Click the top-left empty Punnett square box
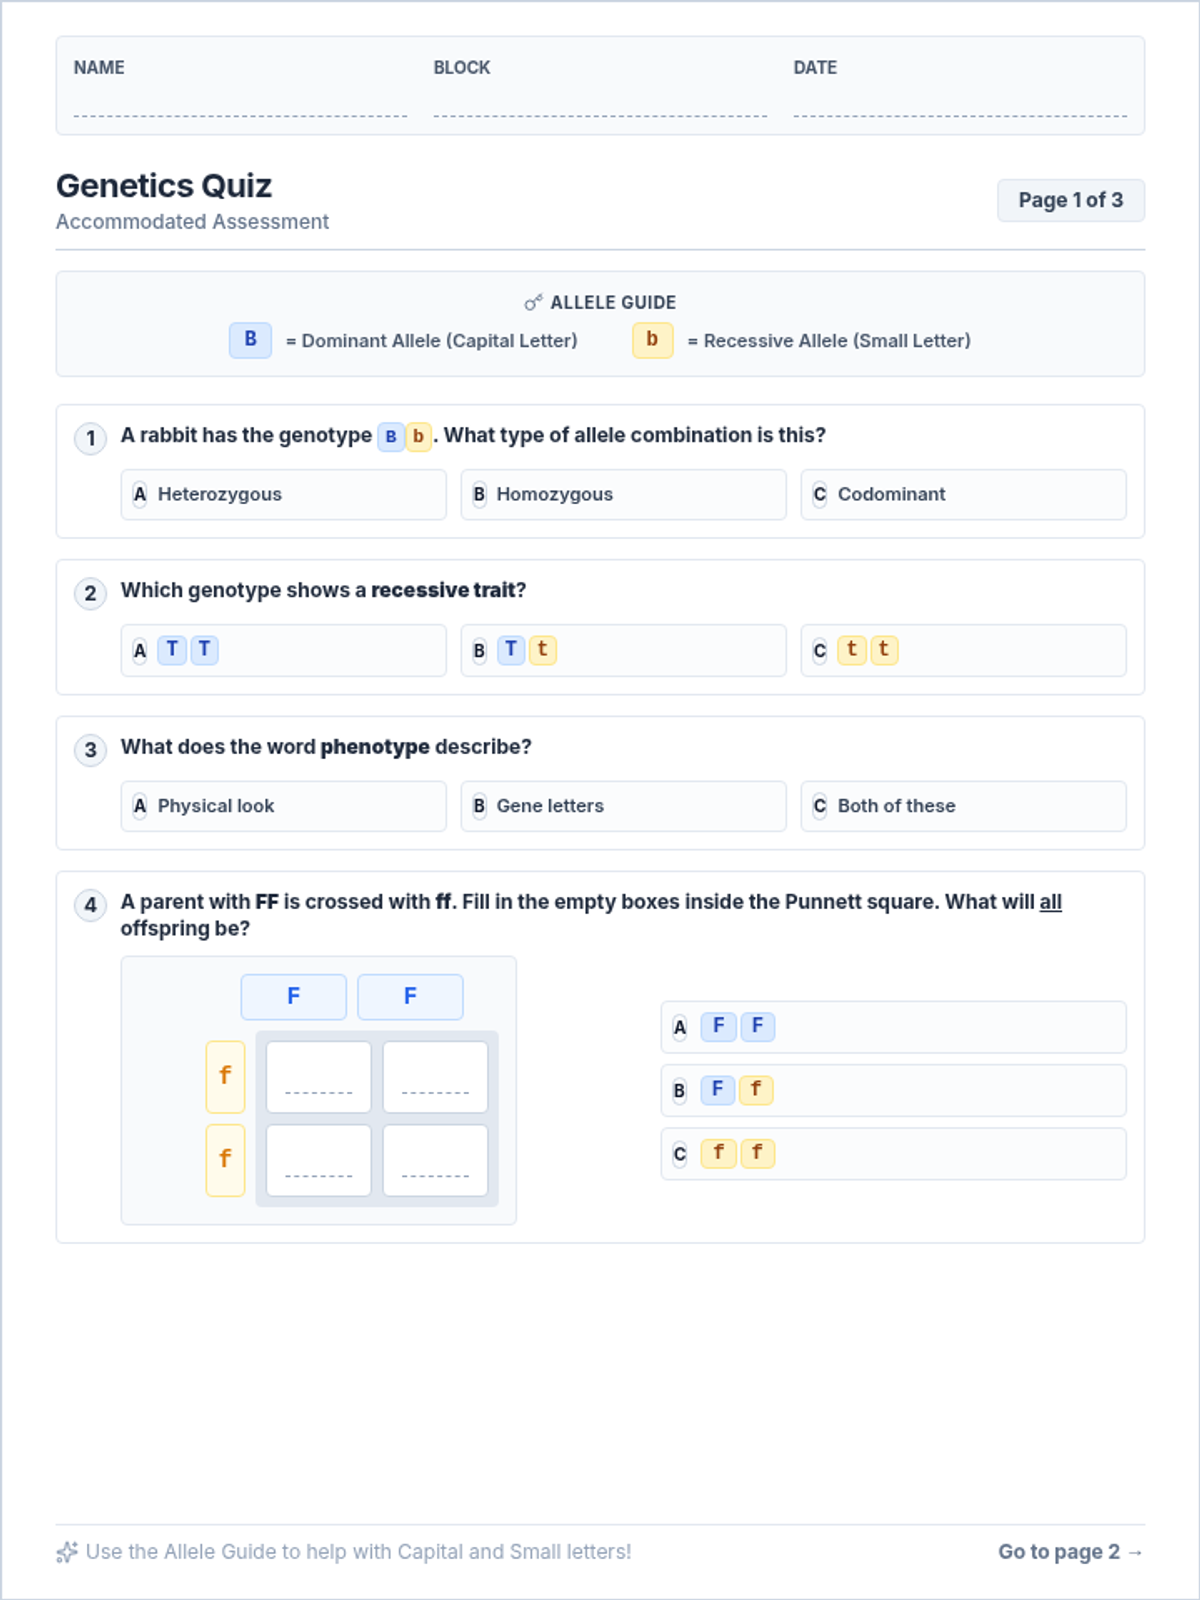The image size is (1200, 1600). 319,1077
